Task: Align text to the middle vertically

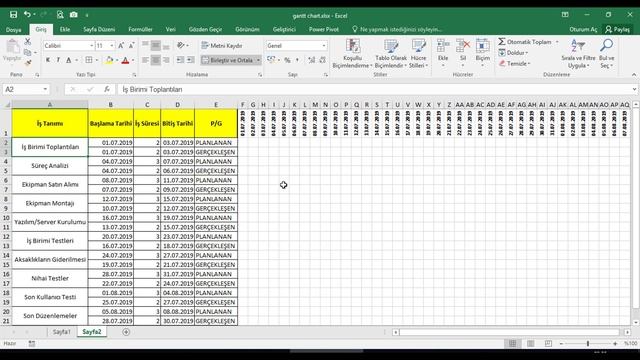Action: click(156, 45)
